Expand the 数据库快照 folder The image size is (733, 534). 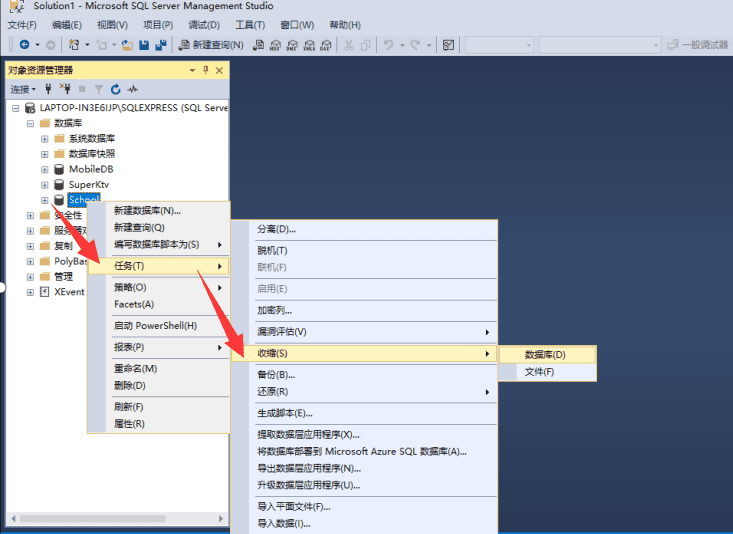click(44, 154)
